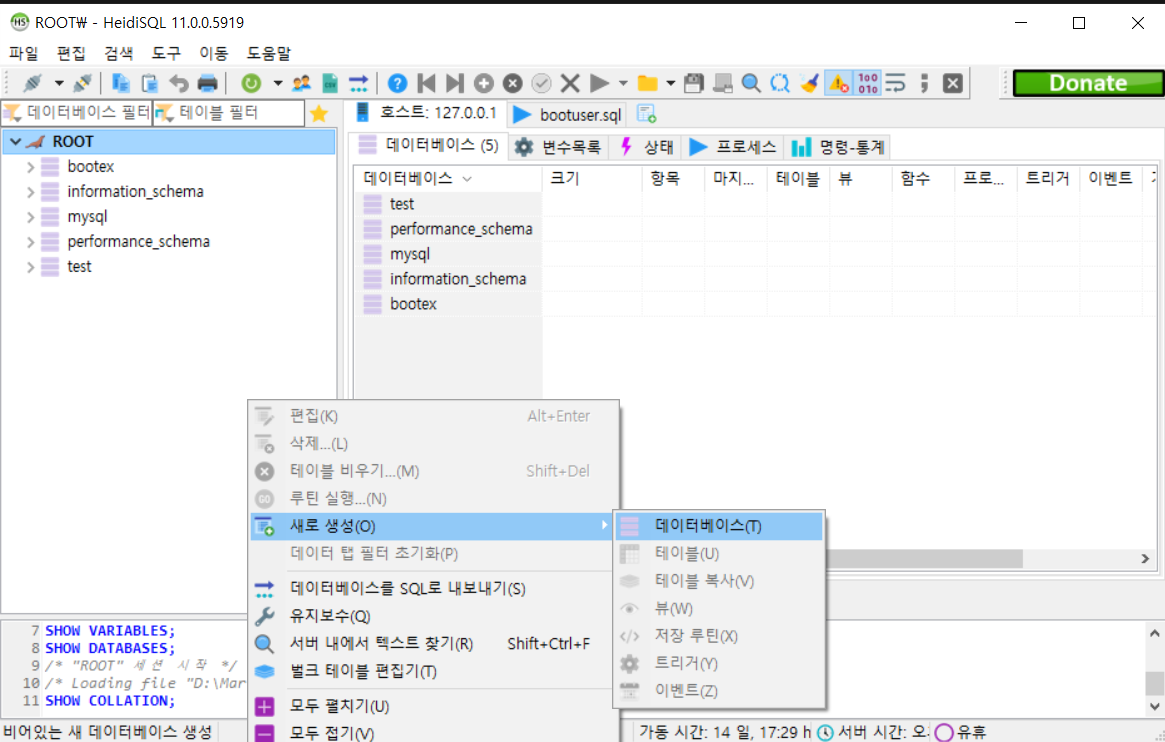Toggle stop on errors warning icon
Image resolution: width=1165 pixels, height=742 pixels.
838,83
